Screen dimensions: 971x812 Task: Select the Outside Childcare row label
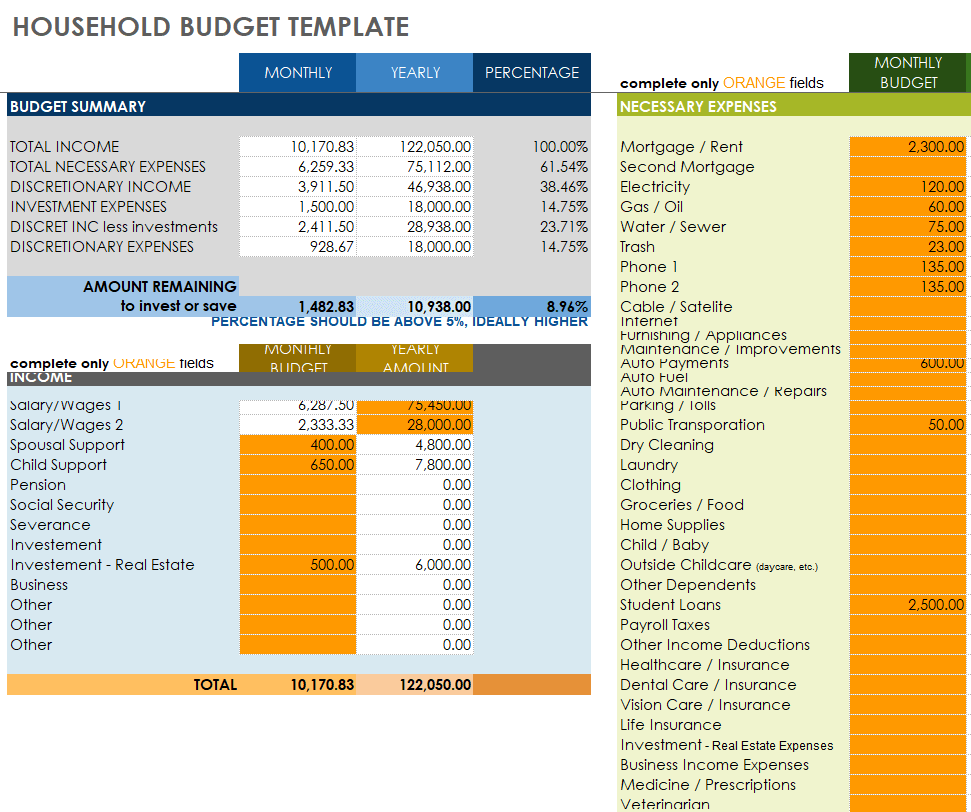pyautogui.click(x=719, y=565)
